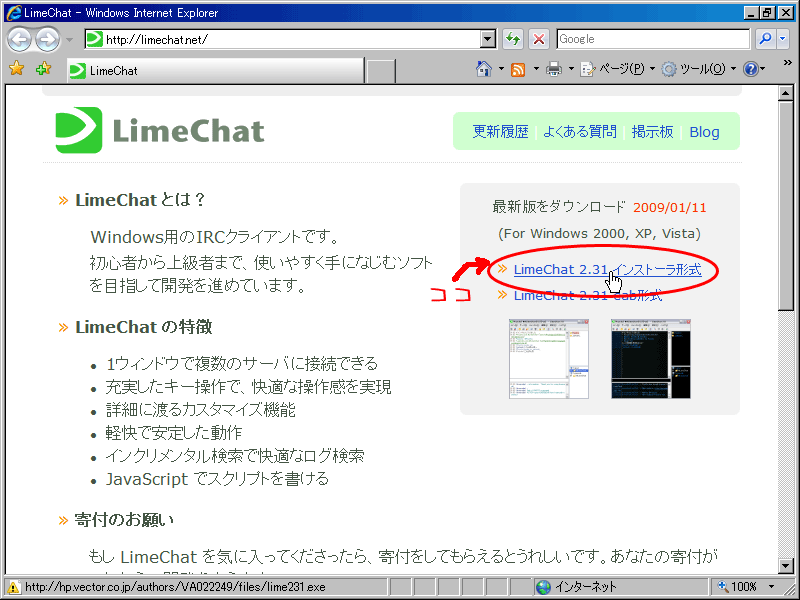This screenshot has height=600, width=800.
Task: Open the light theme screenshot thumbnail
Action: [548, 359]
